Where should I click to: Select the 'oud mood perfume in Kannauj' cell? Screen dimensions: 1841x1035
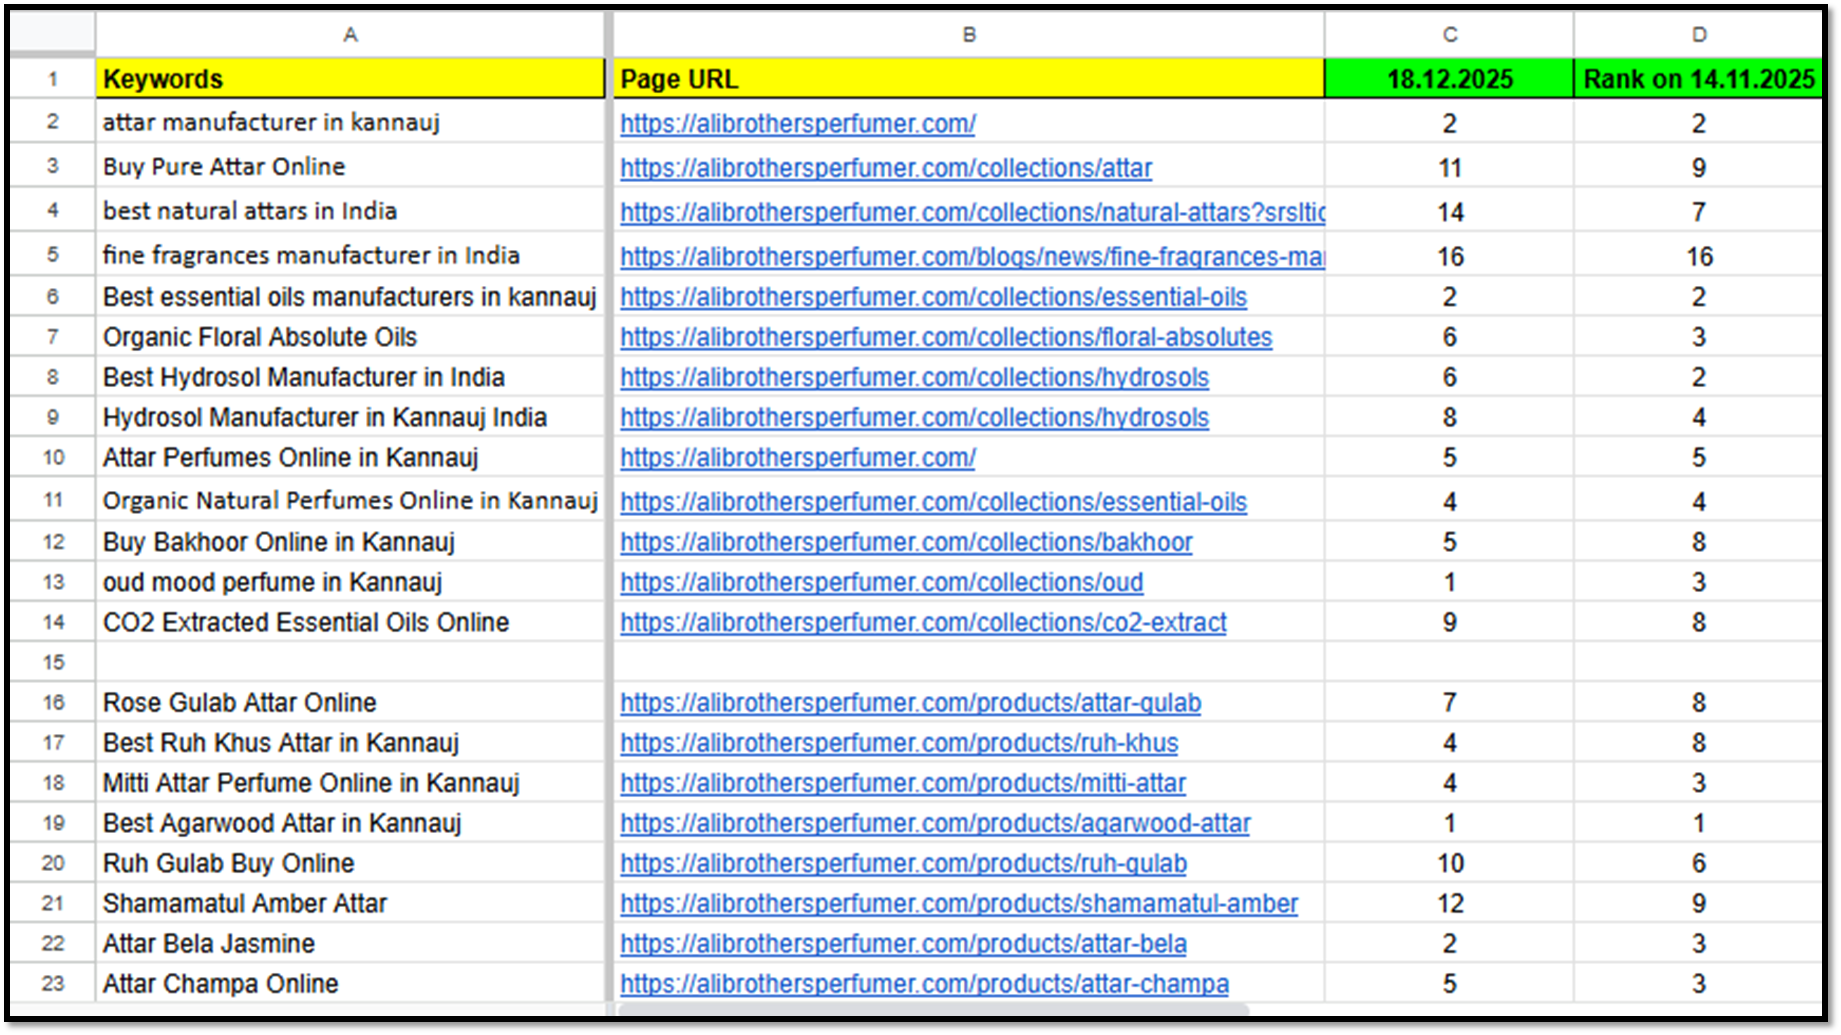350,582
